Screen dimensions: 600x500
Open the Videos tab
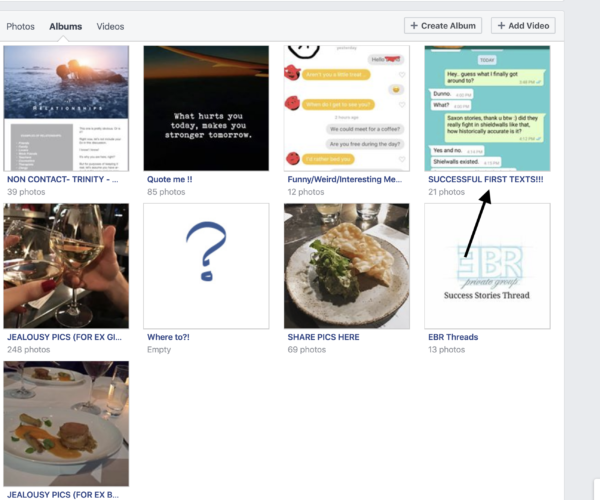coord(110,26)
